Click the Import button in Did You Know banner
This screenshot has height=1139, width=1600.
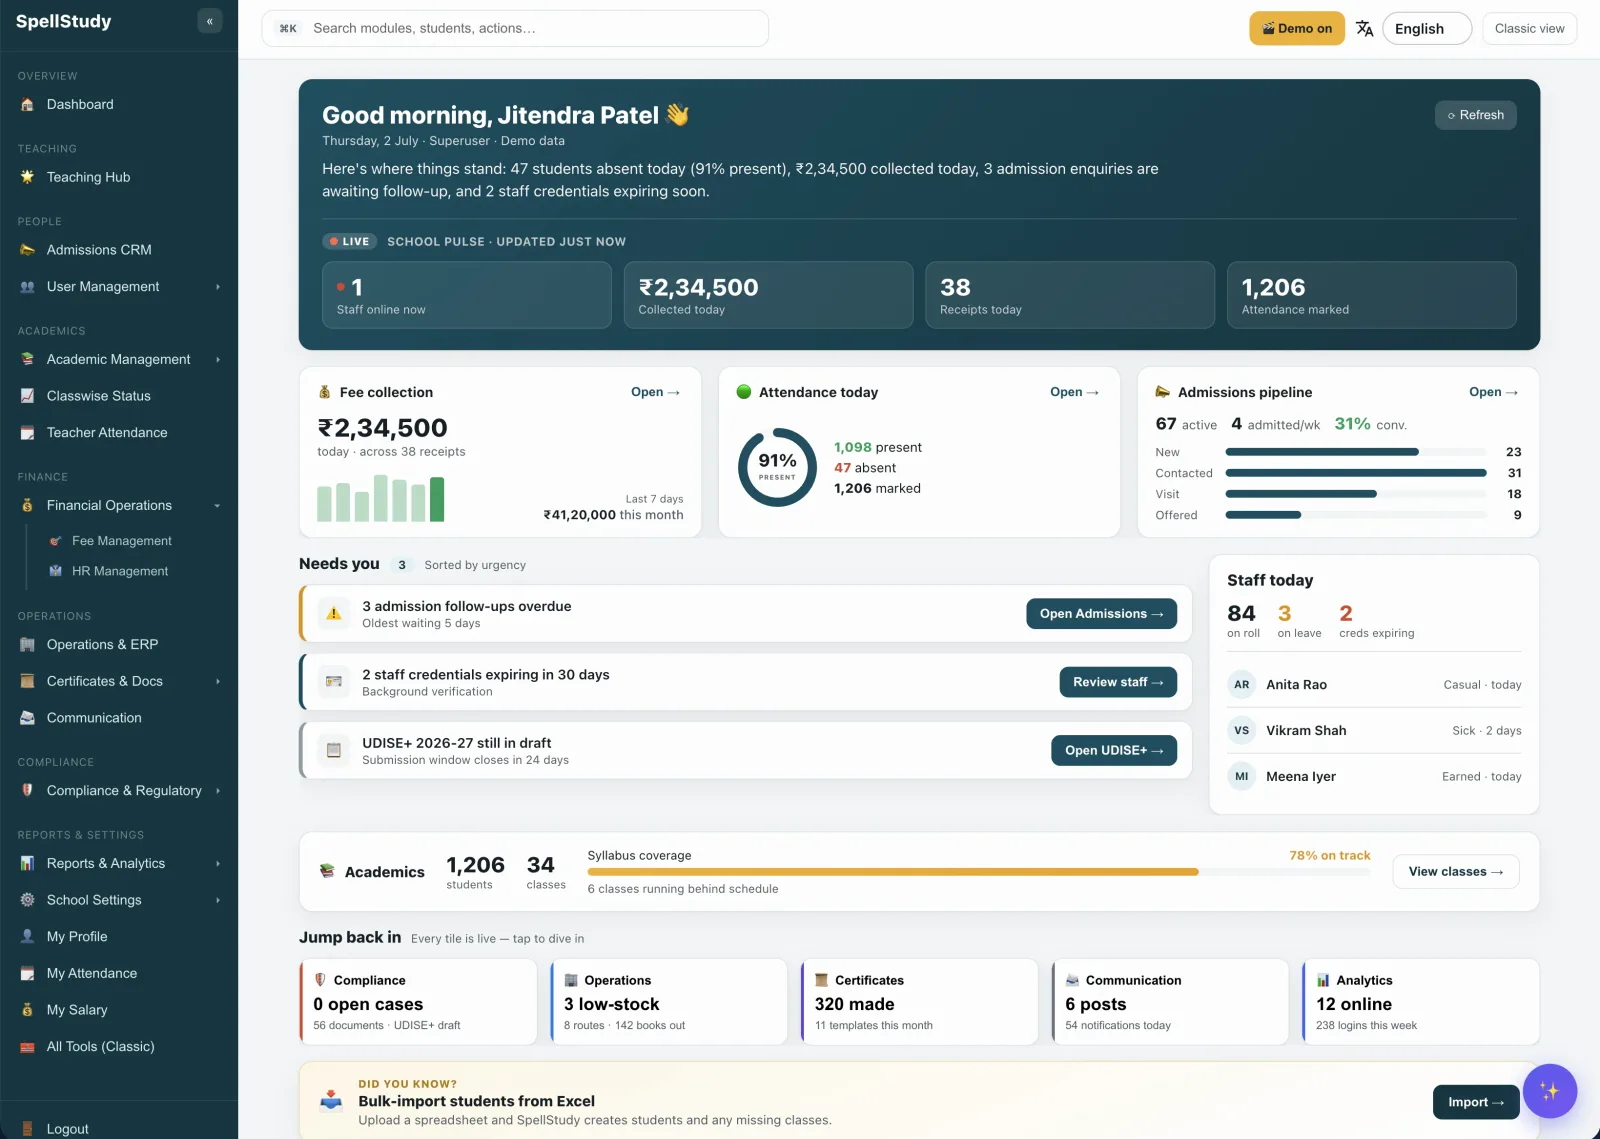1476,1102
